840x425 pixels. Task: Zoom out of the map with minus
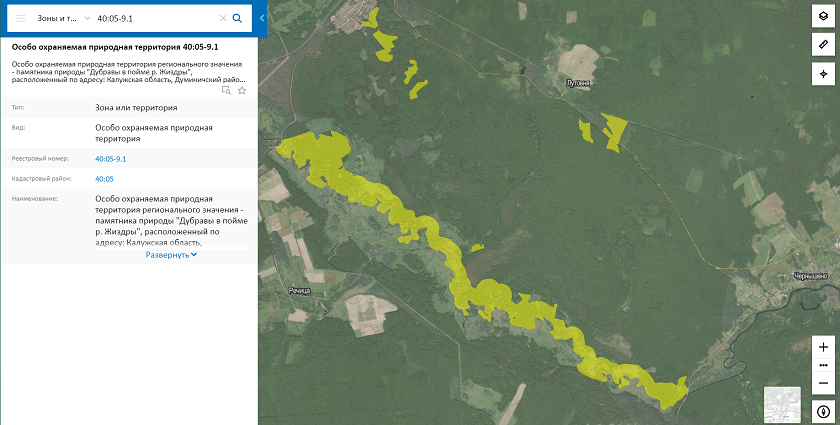(x=823, y=383)
